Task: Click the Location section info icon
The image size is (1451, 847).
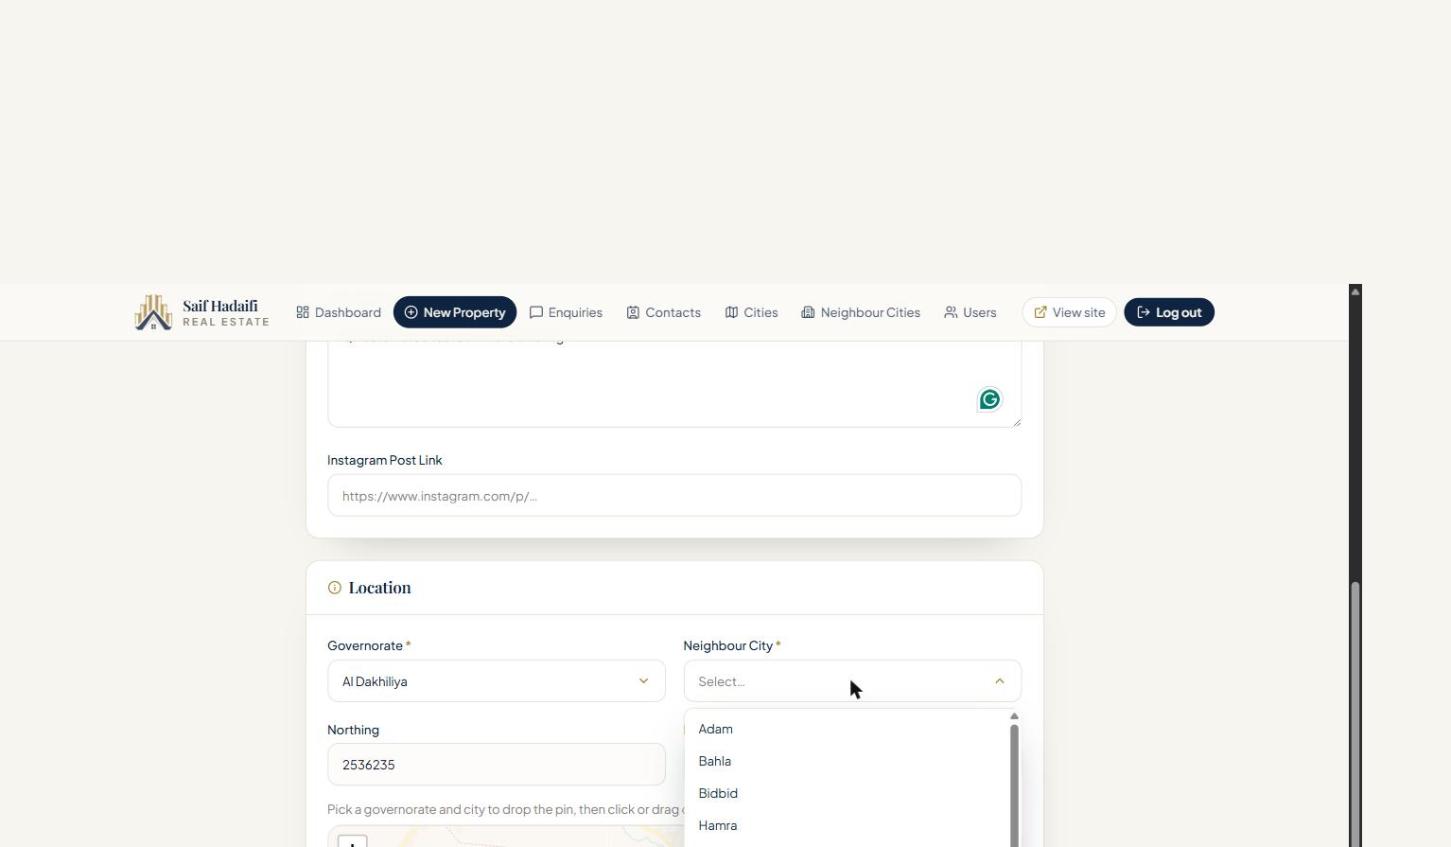Action: tap(334, 588)
